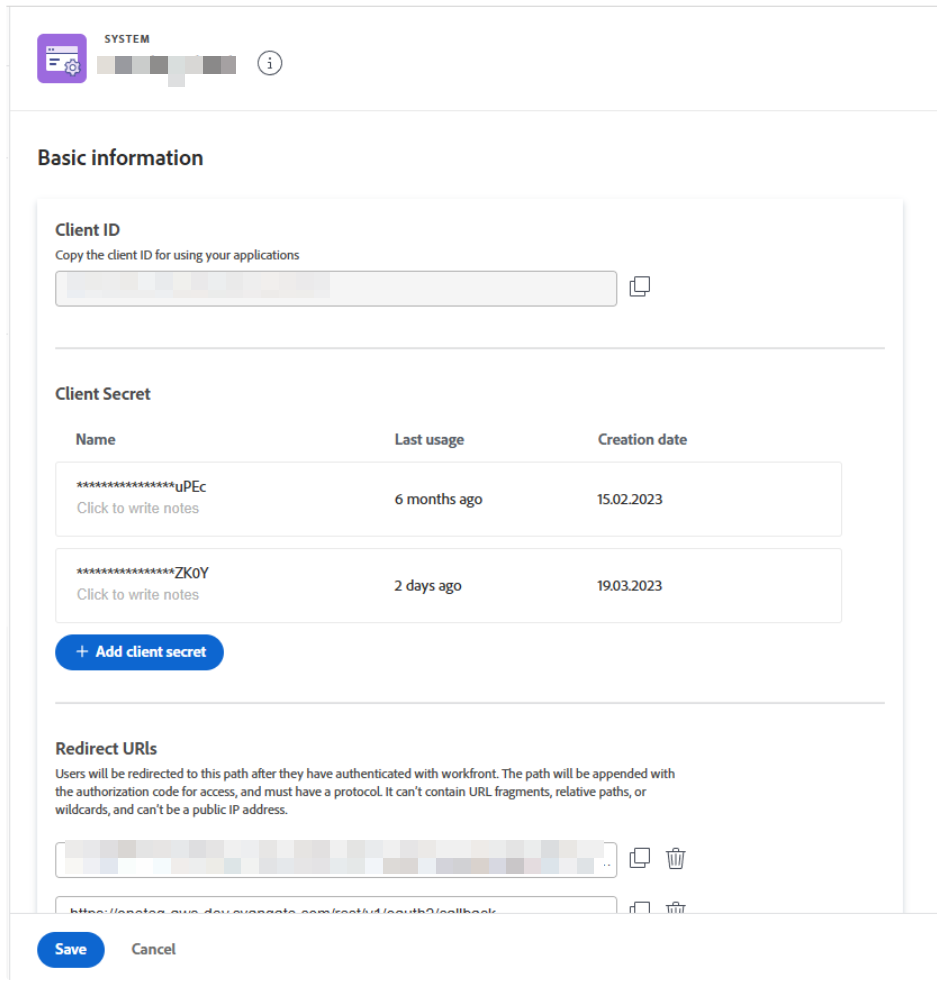Image resolution: width=937 pixels, height=987 pixels.
Task: Write notes for the ZK0Y client secret
Action: [x=138, y=594]
